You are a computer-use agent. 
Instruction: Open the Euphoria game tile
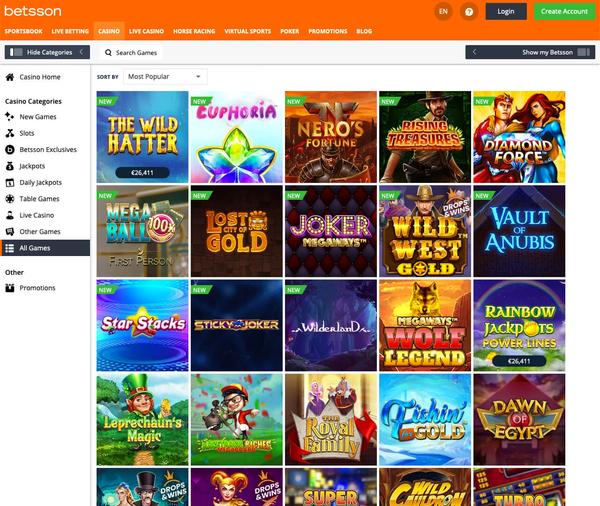(237, 137)
